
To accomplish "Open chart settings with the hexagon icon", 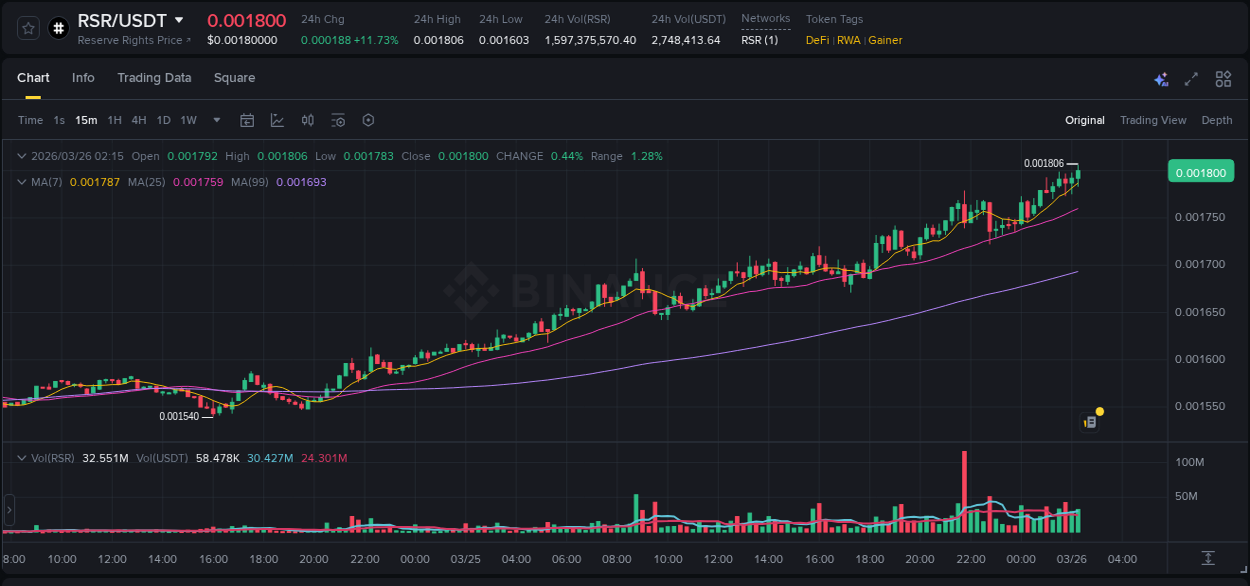I will [368, 120].
